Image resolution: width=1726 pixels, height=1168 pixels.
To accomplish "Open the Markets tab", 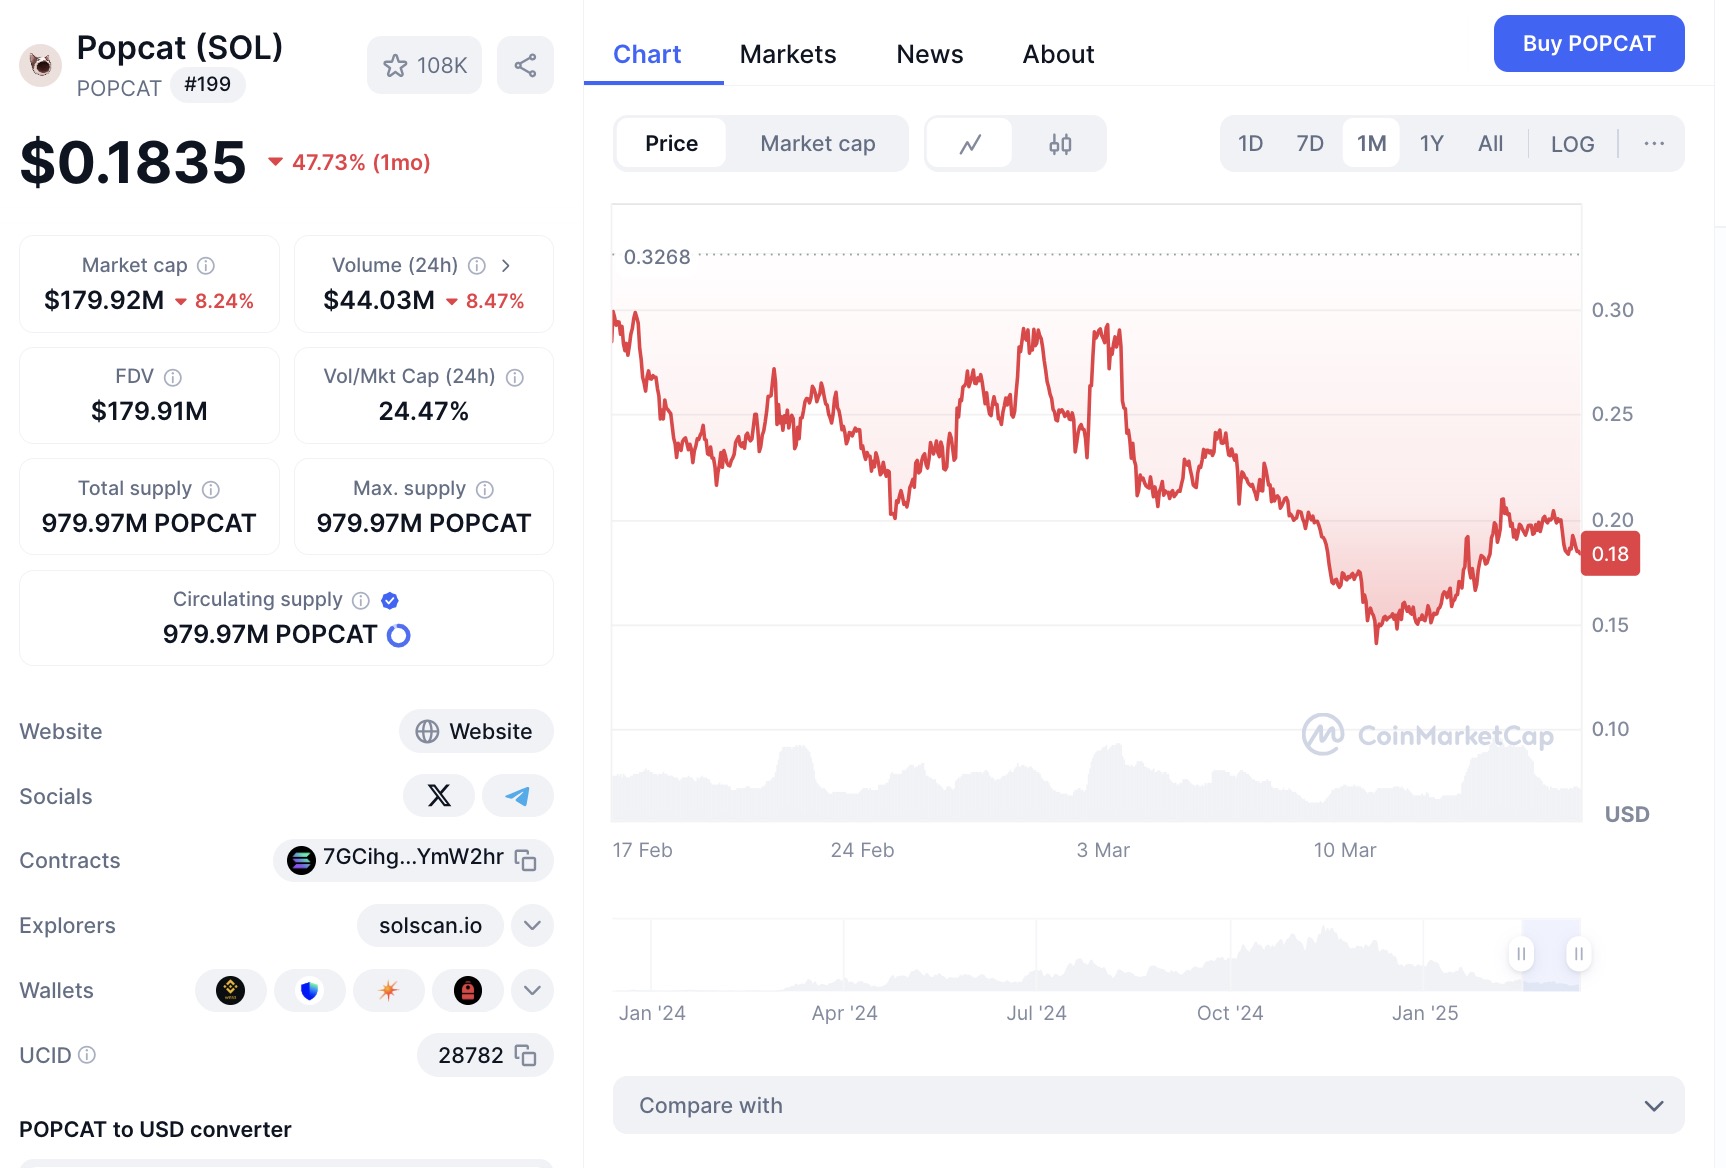I will (x=788, y=54).
